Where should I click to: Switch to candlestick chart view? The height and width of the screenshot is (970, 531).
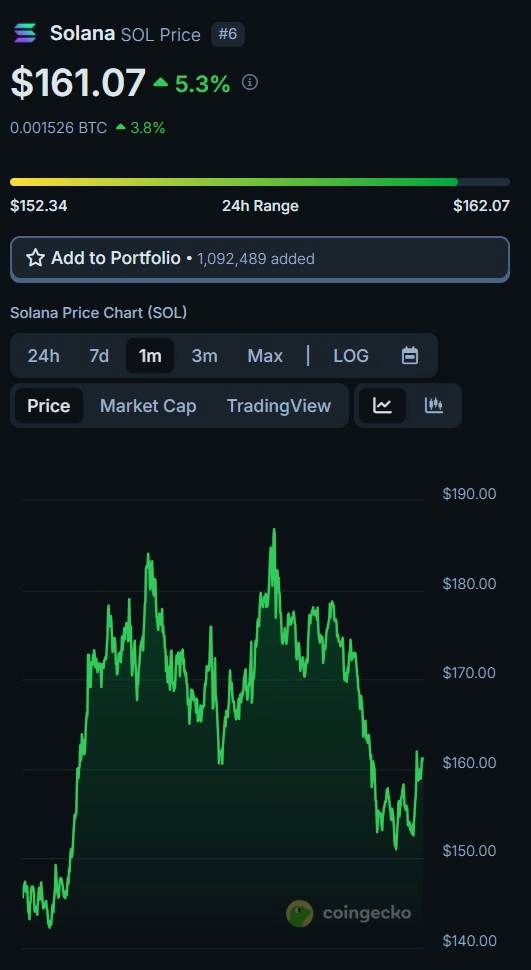click(434, 406)
